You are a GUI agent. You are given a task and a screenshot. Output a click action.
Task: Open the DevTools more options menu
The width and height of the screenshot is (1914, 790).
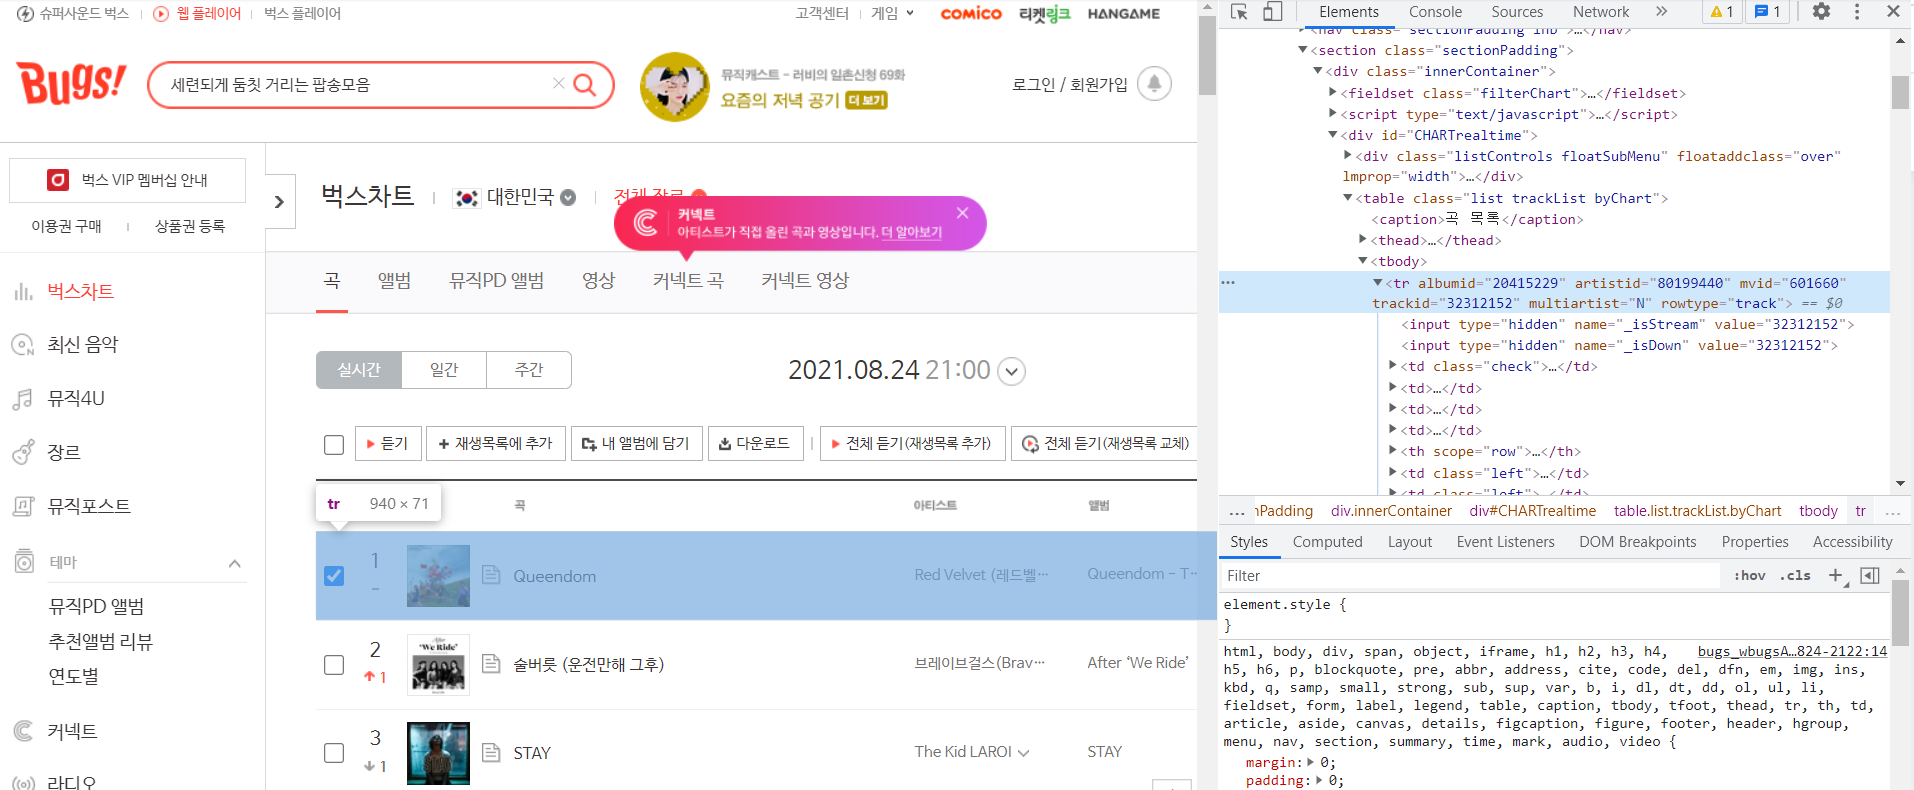[x=1857, y=12]
